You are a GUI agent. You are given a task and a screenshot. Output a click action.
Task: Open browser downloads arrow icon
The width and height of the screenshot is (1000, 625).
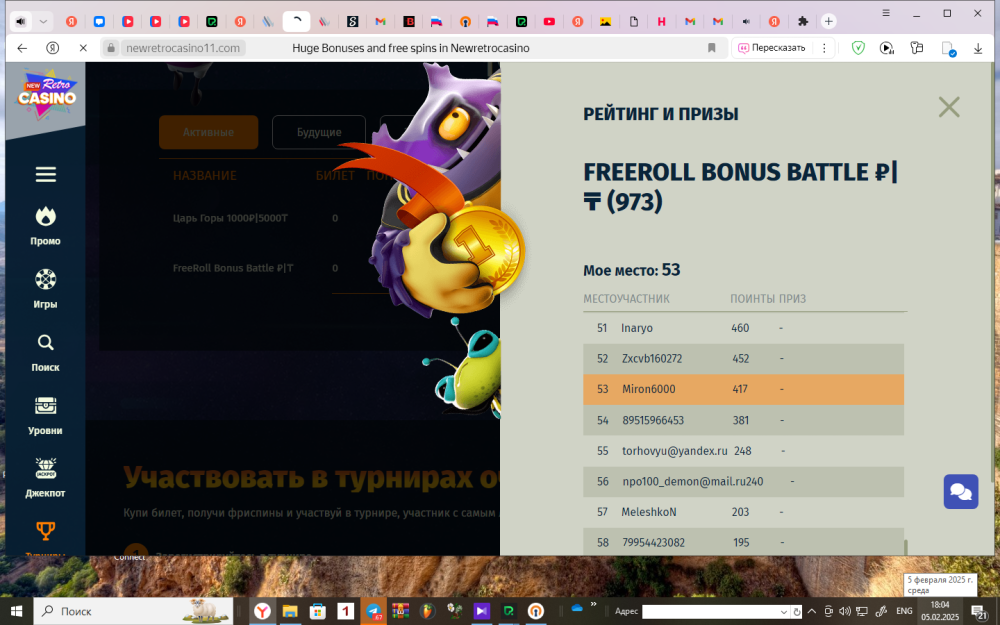tap(977, 47)
